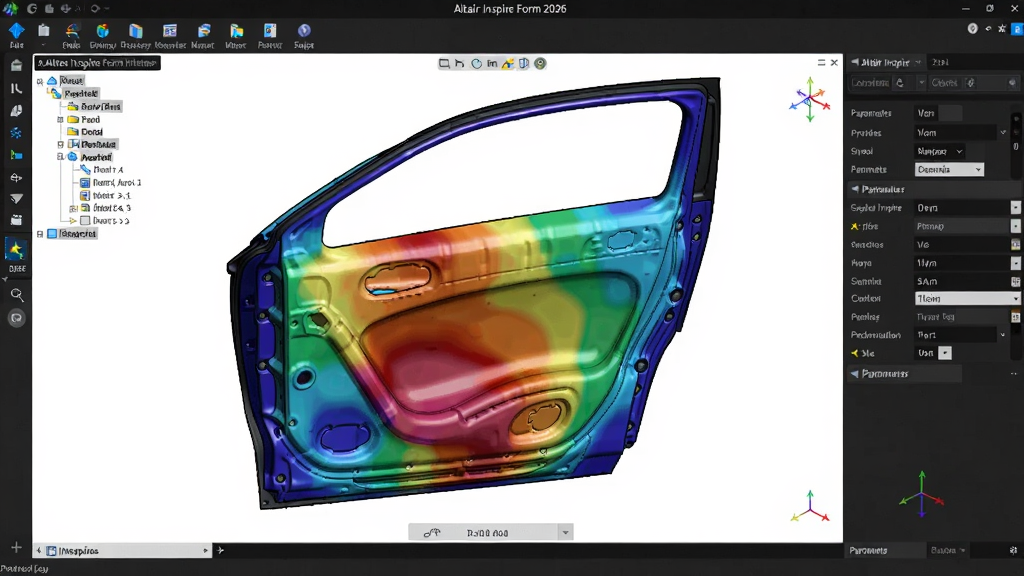Click the top-right view orientation axis triad
1024x576 pixels.
[x=810, y=100]
